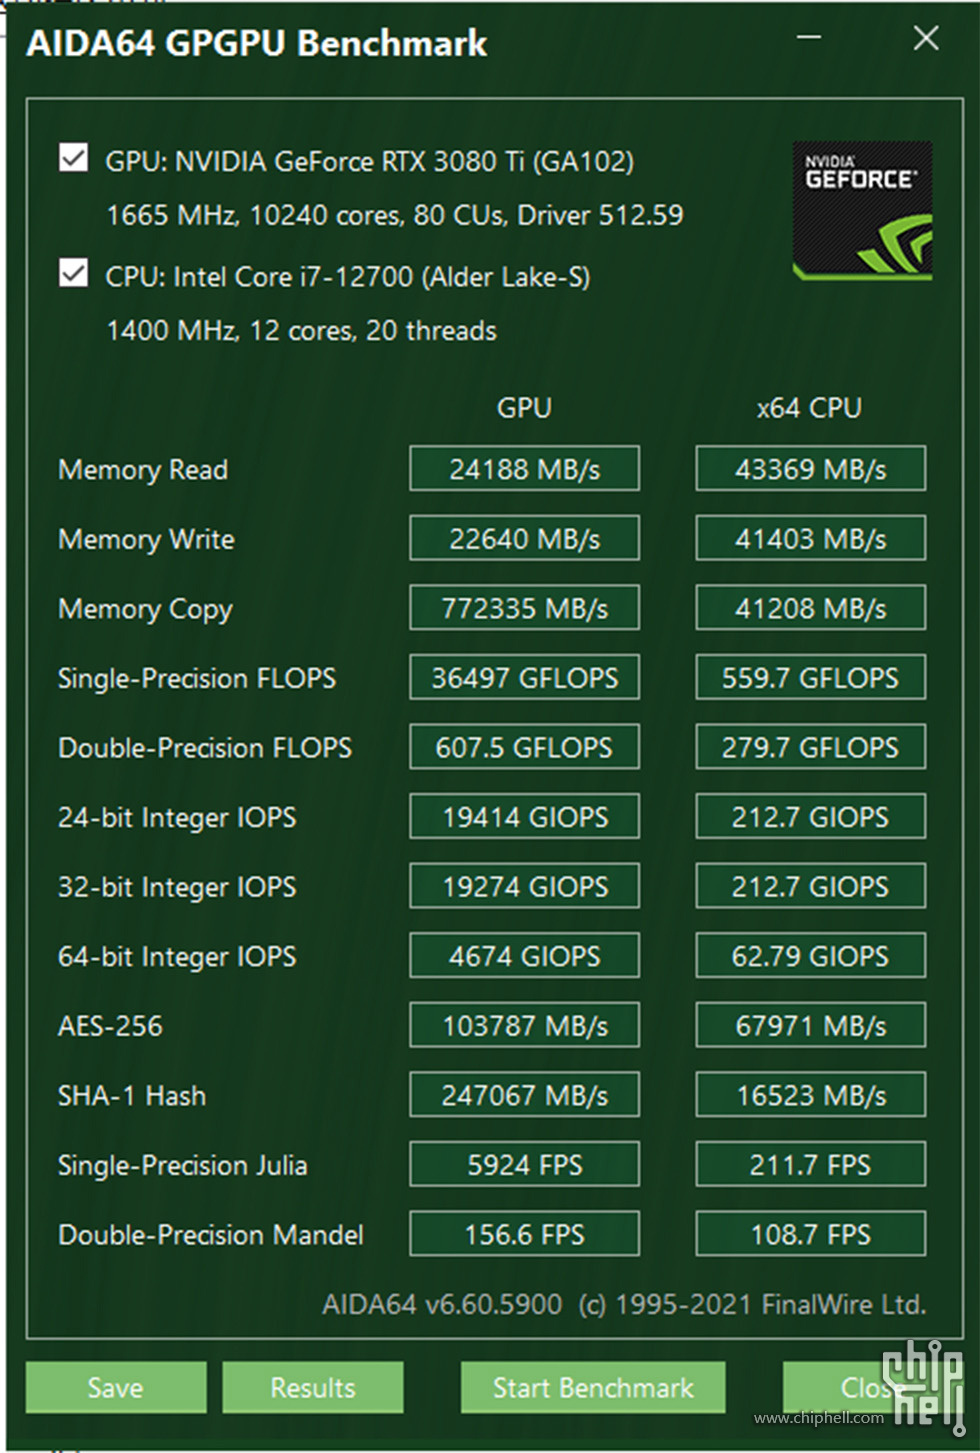Click the NVIDIA GeForce logo image
This screenshot has width=980, height=1453.
862,211
